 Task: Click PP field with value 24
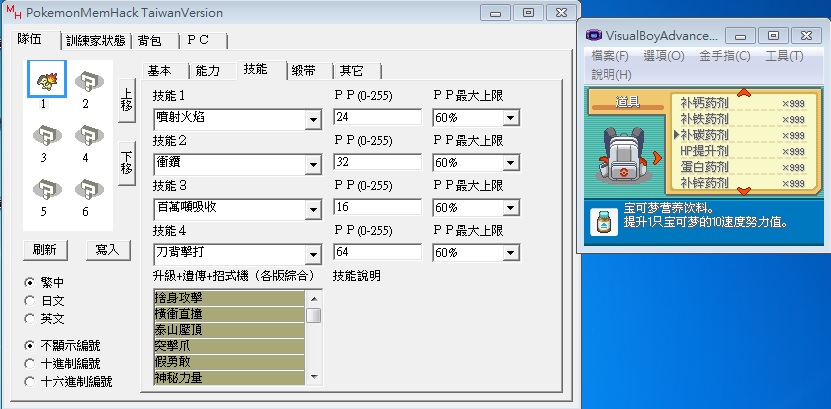tap(377, 117)
